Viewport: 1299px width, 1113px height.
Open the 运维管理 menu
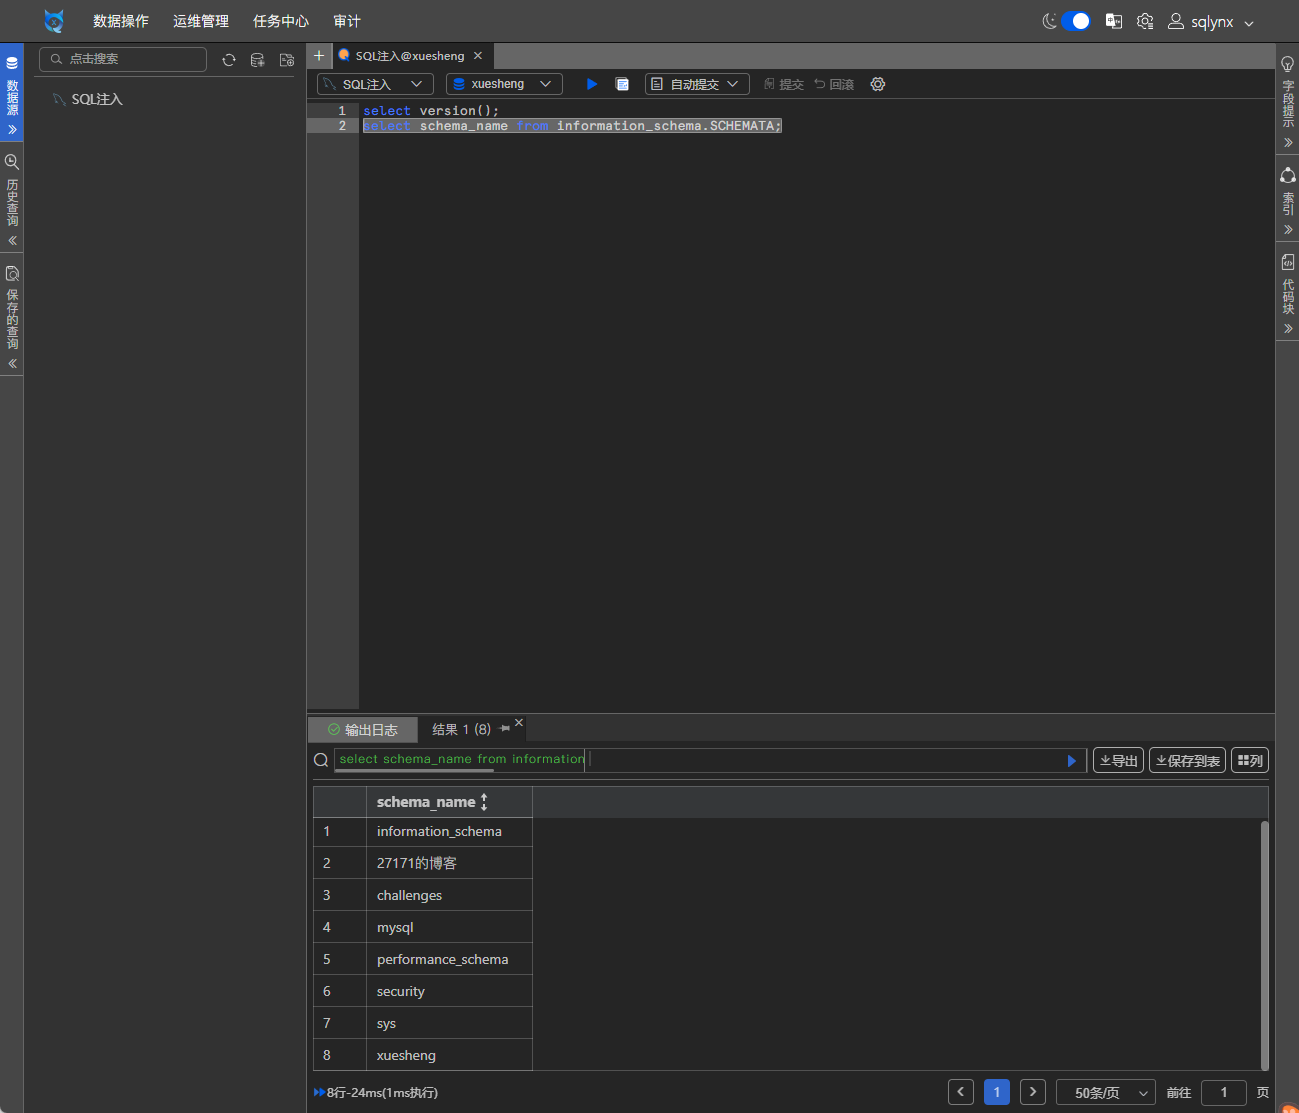click(200, 21)
